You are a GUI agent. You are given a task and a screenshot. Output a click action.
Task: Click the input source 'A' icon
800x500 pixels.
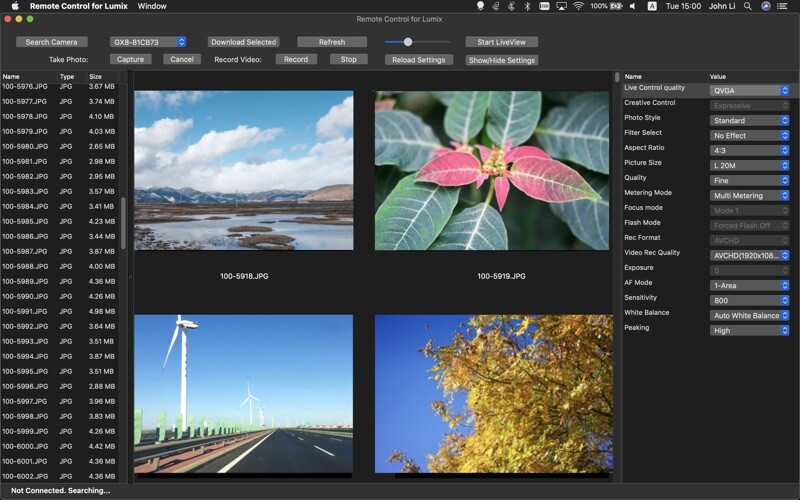coord(652,6)
